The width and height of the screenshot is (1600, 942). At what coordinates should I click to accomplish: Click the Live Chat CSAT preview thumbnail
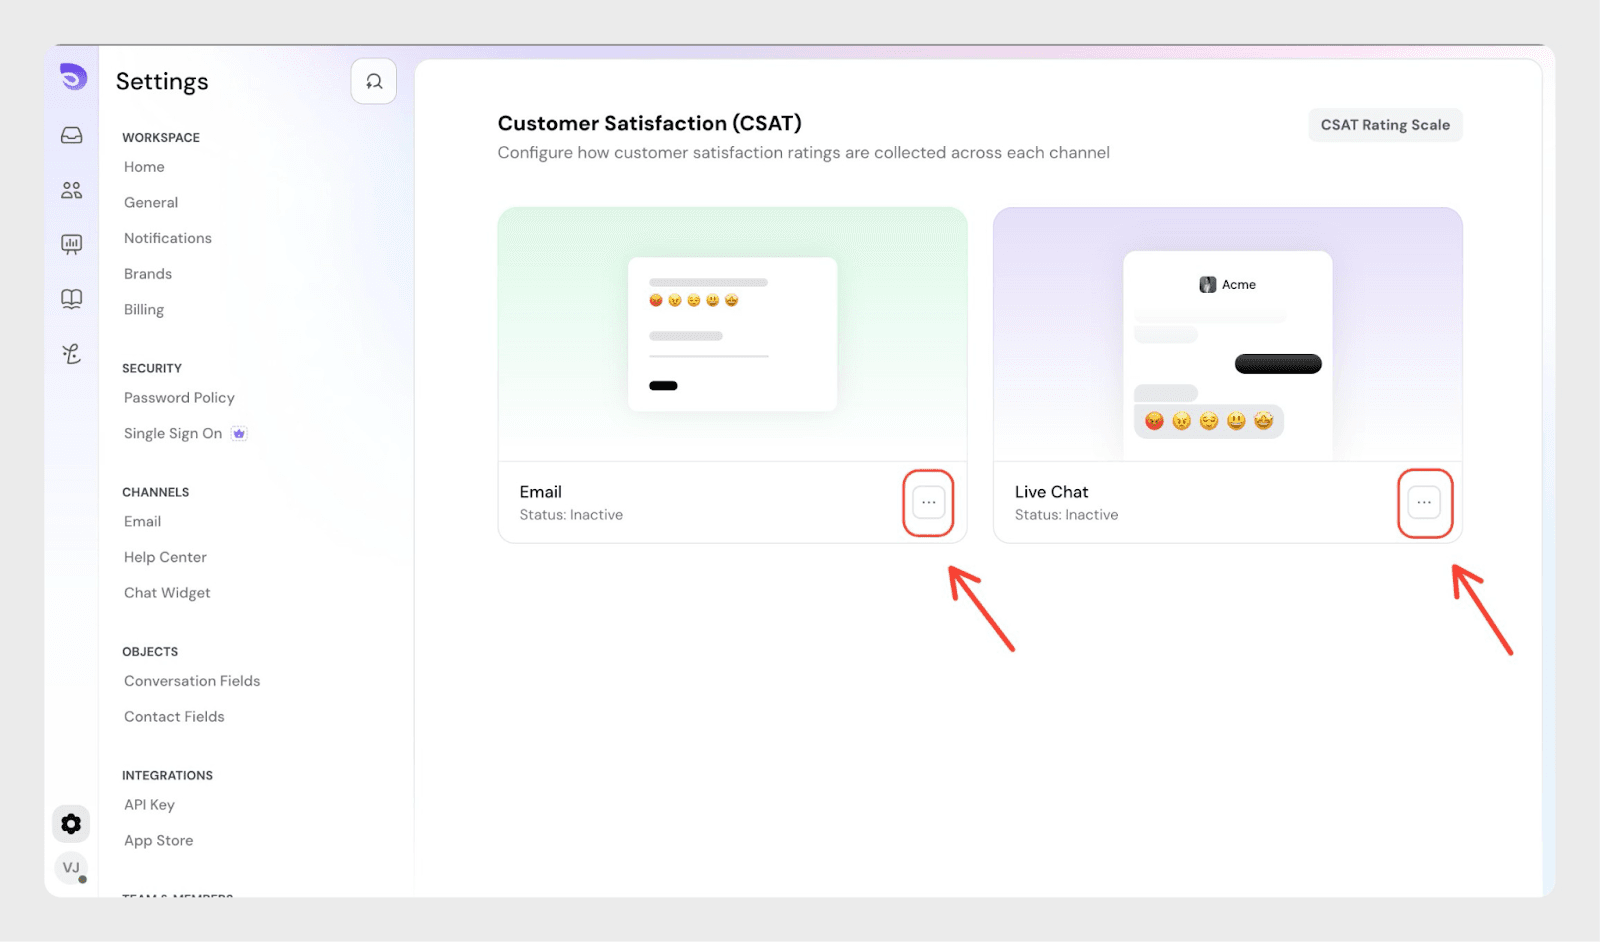pos(1227,334)
